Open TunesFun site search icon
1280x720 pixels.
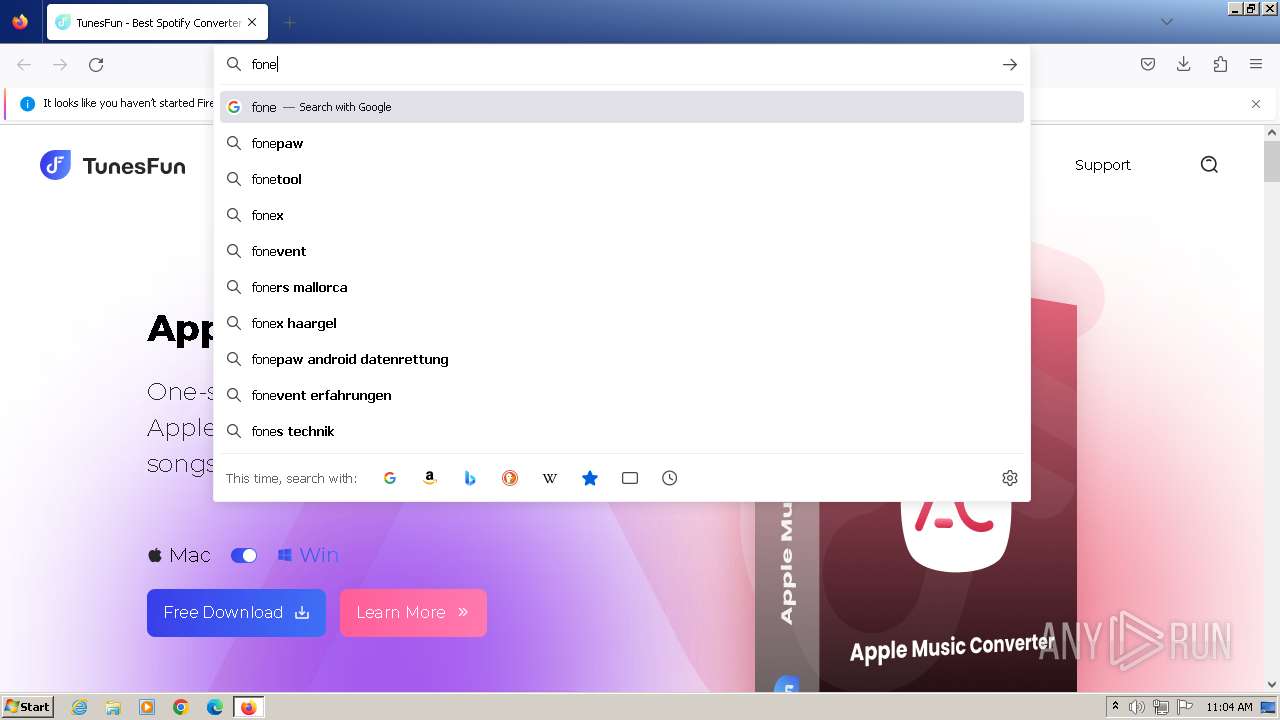[x=1209, y=165]
